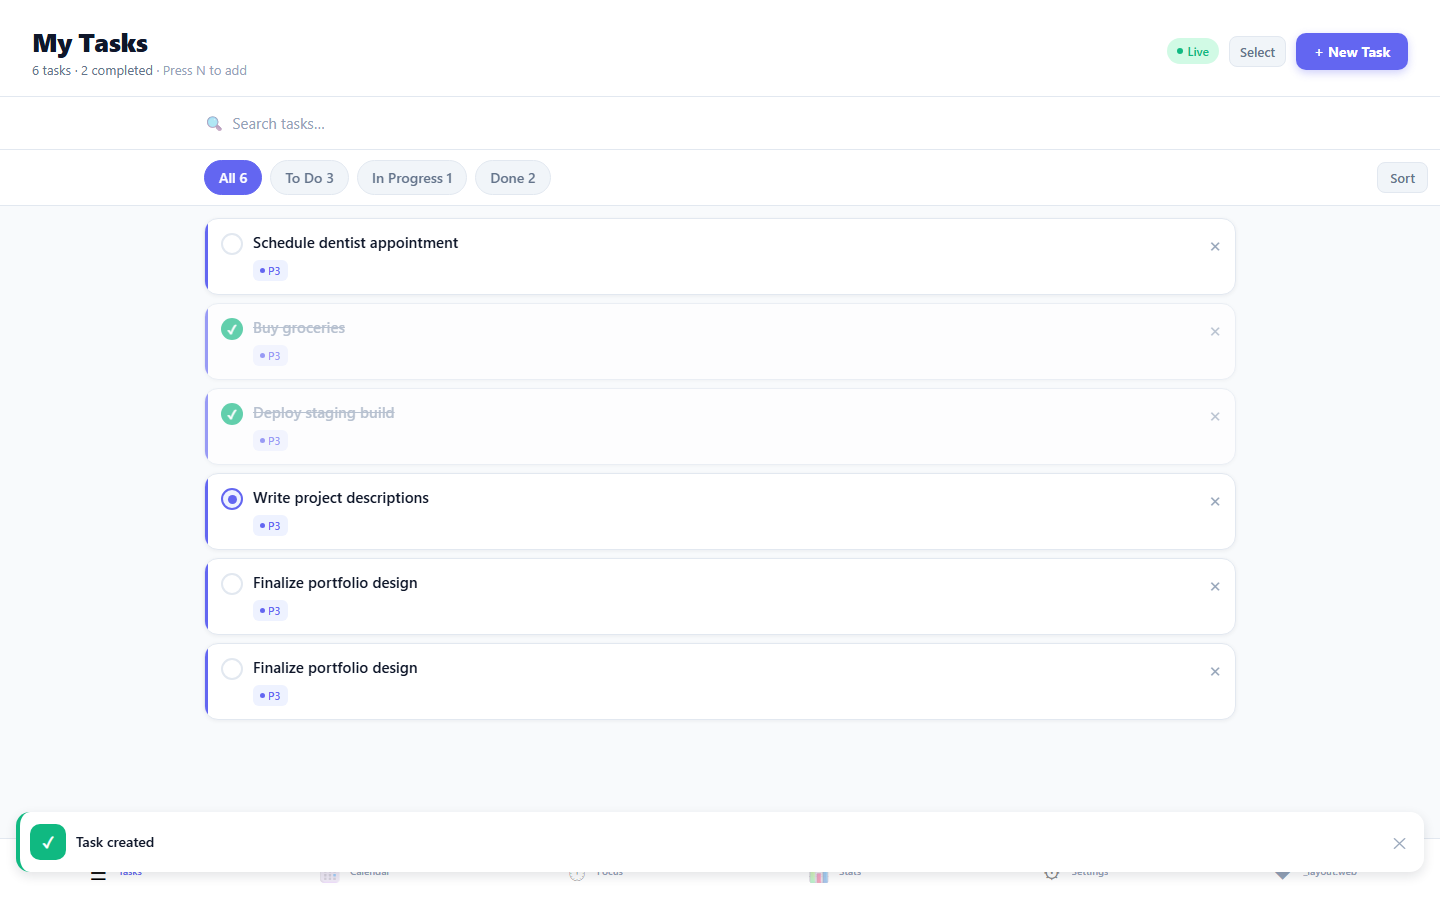Open the Deploy staging build title

323,413
